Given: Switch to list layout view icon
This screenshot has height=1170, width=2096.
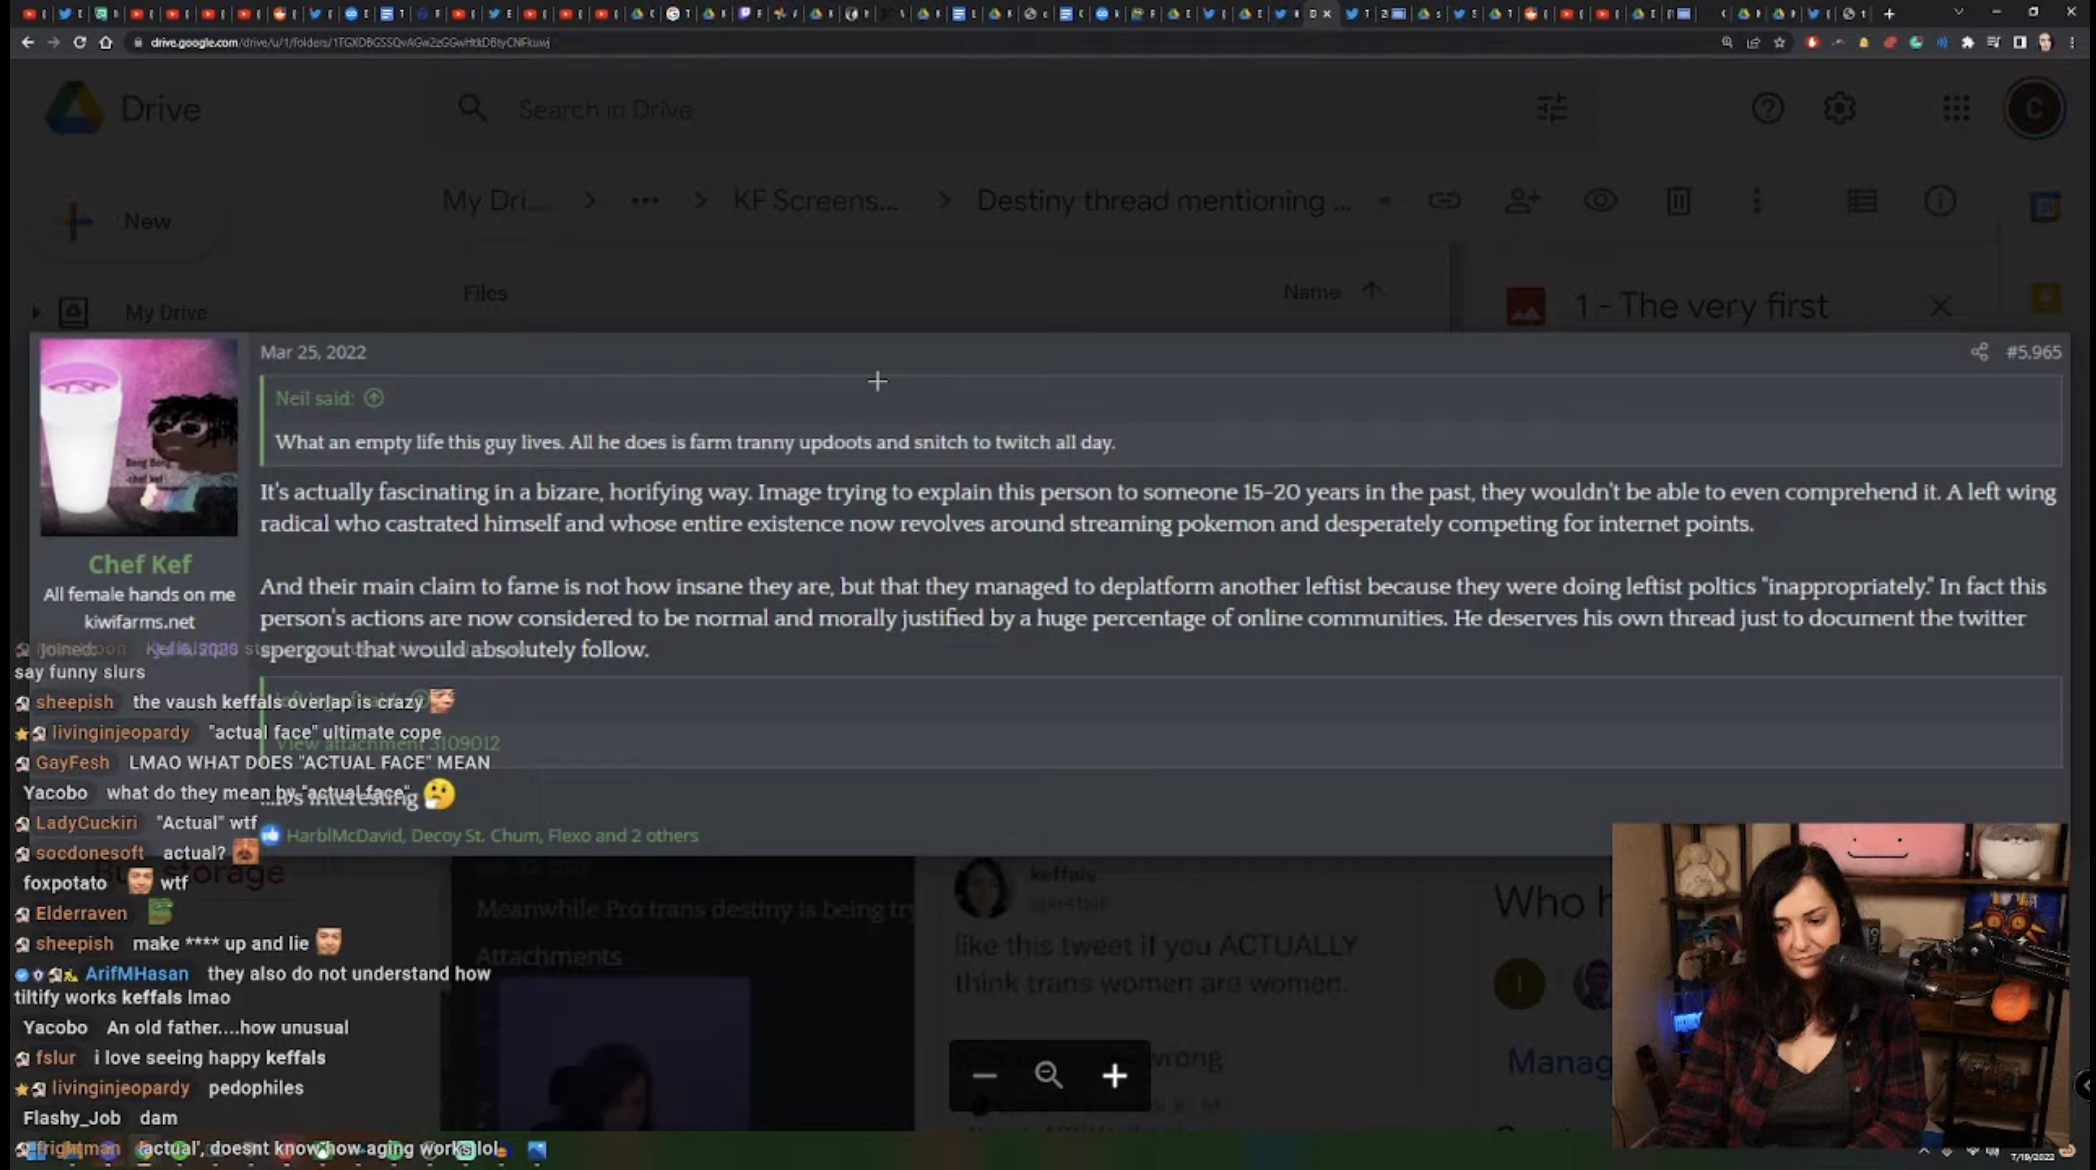Looking at the screenshot, I should click(x=1862, y=201).
